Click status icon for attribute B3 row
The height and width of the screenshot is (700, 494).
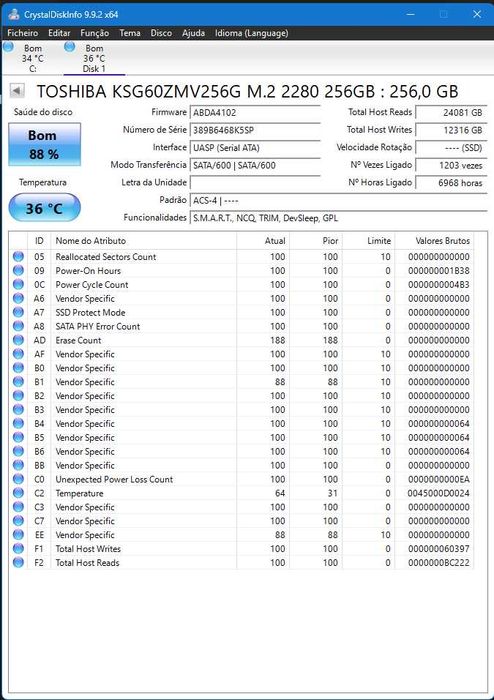coord(18,409)
